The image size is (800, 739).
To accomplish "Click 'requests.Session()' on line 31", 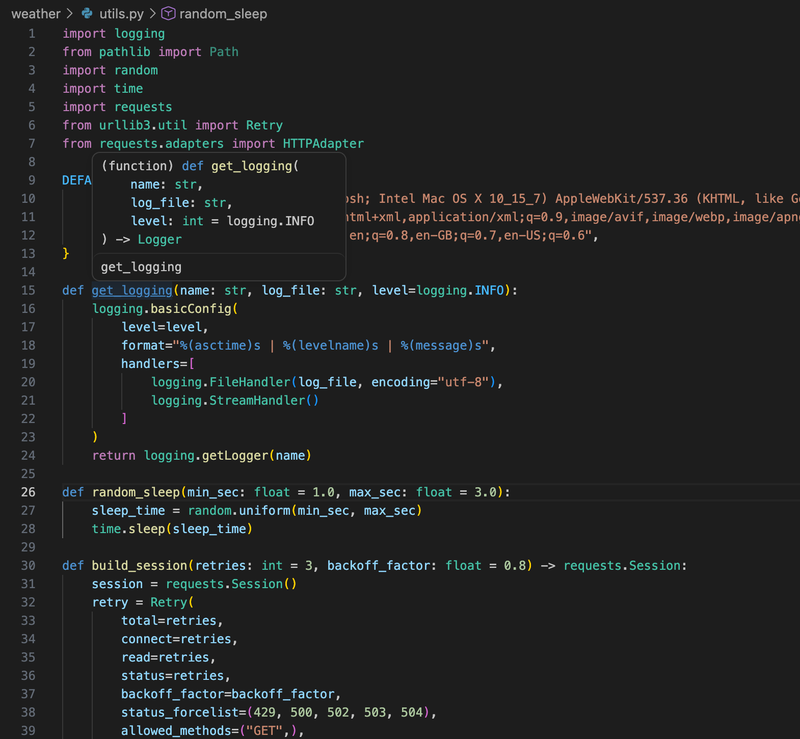I will (x=231, y=584).
